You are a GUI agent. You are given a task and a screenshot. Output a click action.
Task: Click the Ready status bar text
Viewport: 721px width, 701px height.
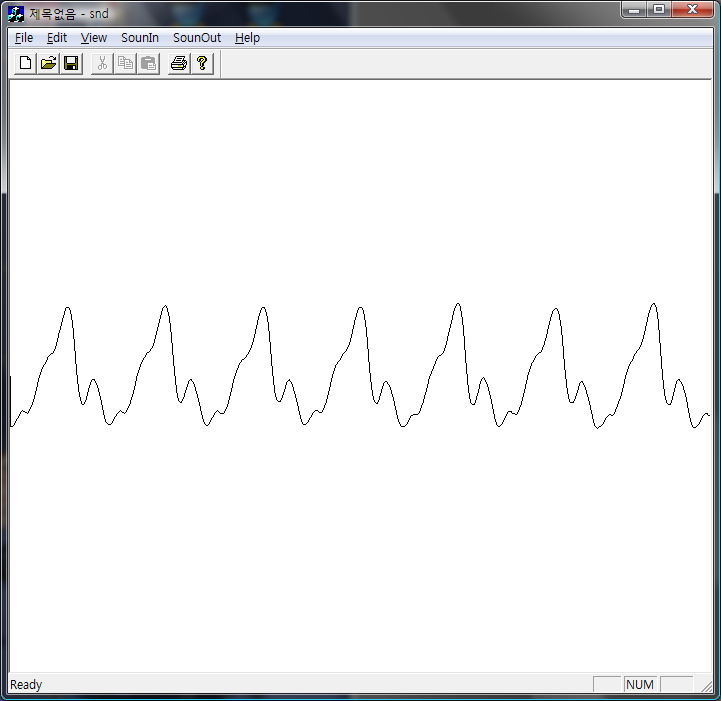tap(26, 685)
